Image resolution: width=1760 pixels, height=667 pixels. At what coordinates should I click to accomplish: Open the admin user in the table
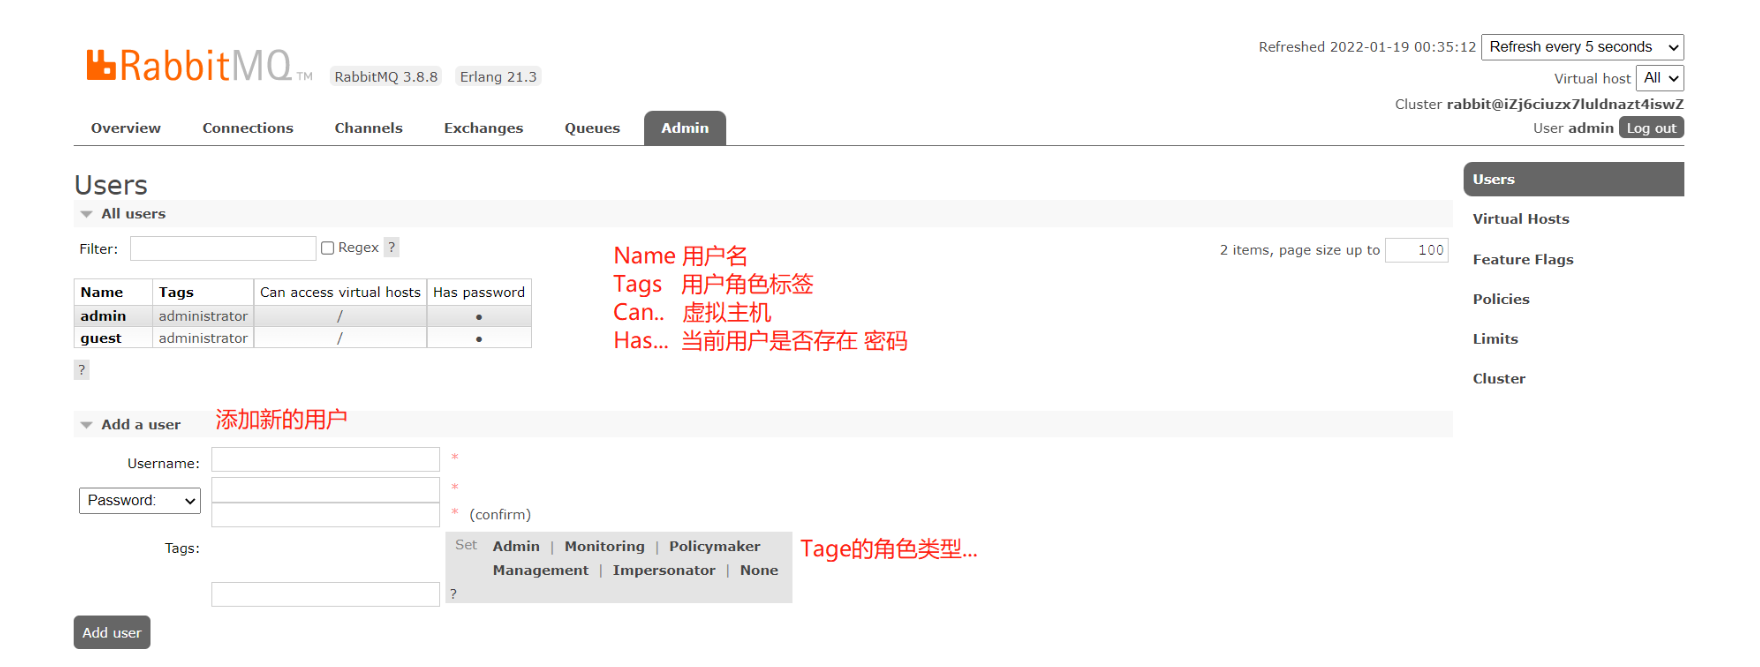pyautogui.click(x=103, y=316)
